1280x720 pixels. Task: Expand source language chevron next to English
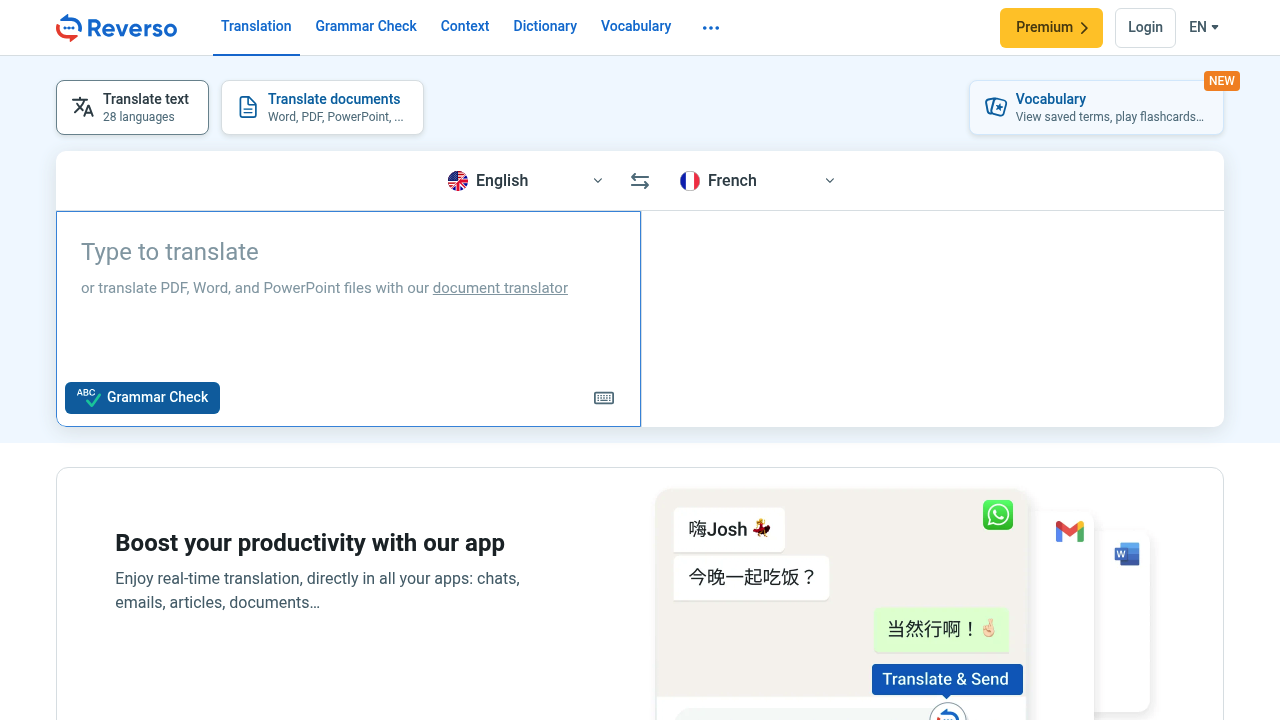(598, 181)
